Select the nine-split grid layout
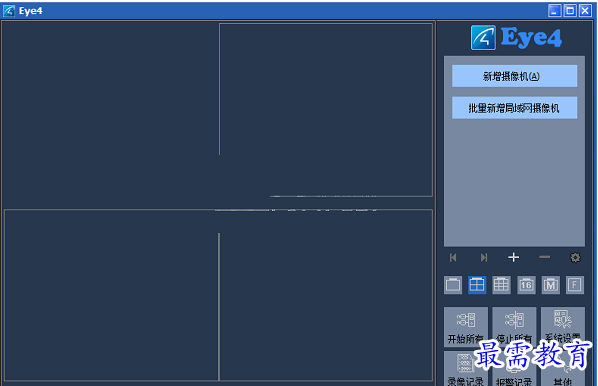598x386 pixels. click(501, 285)
